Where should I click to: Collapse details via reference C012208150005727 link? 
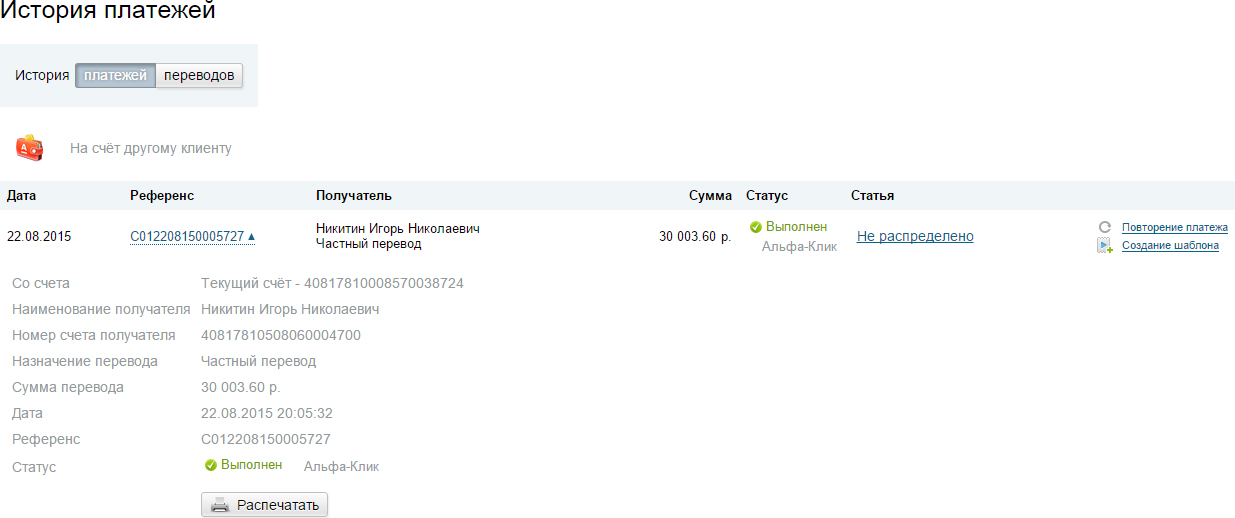point(193,237)
